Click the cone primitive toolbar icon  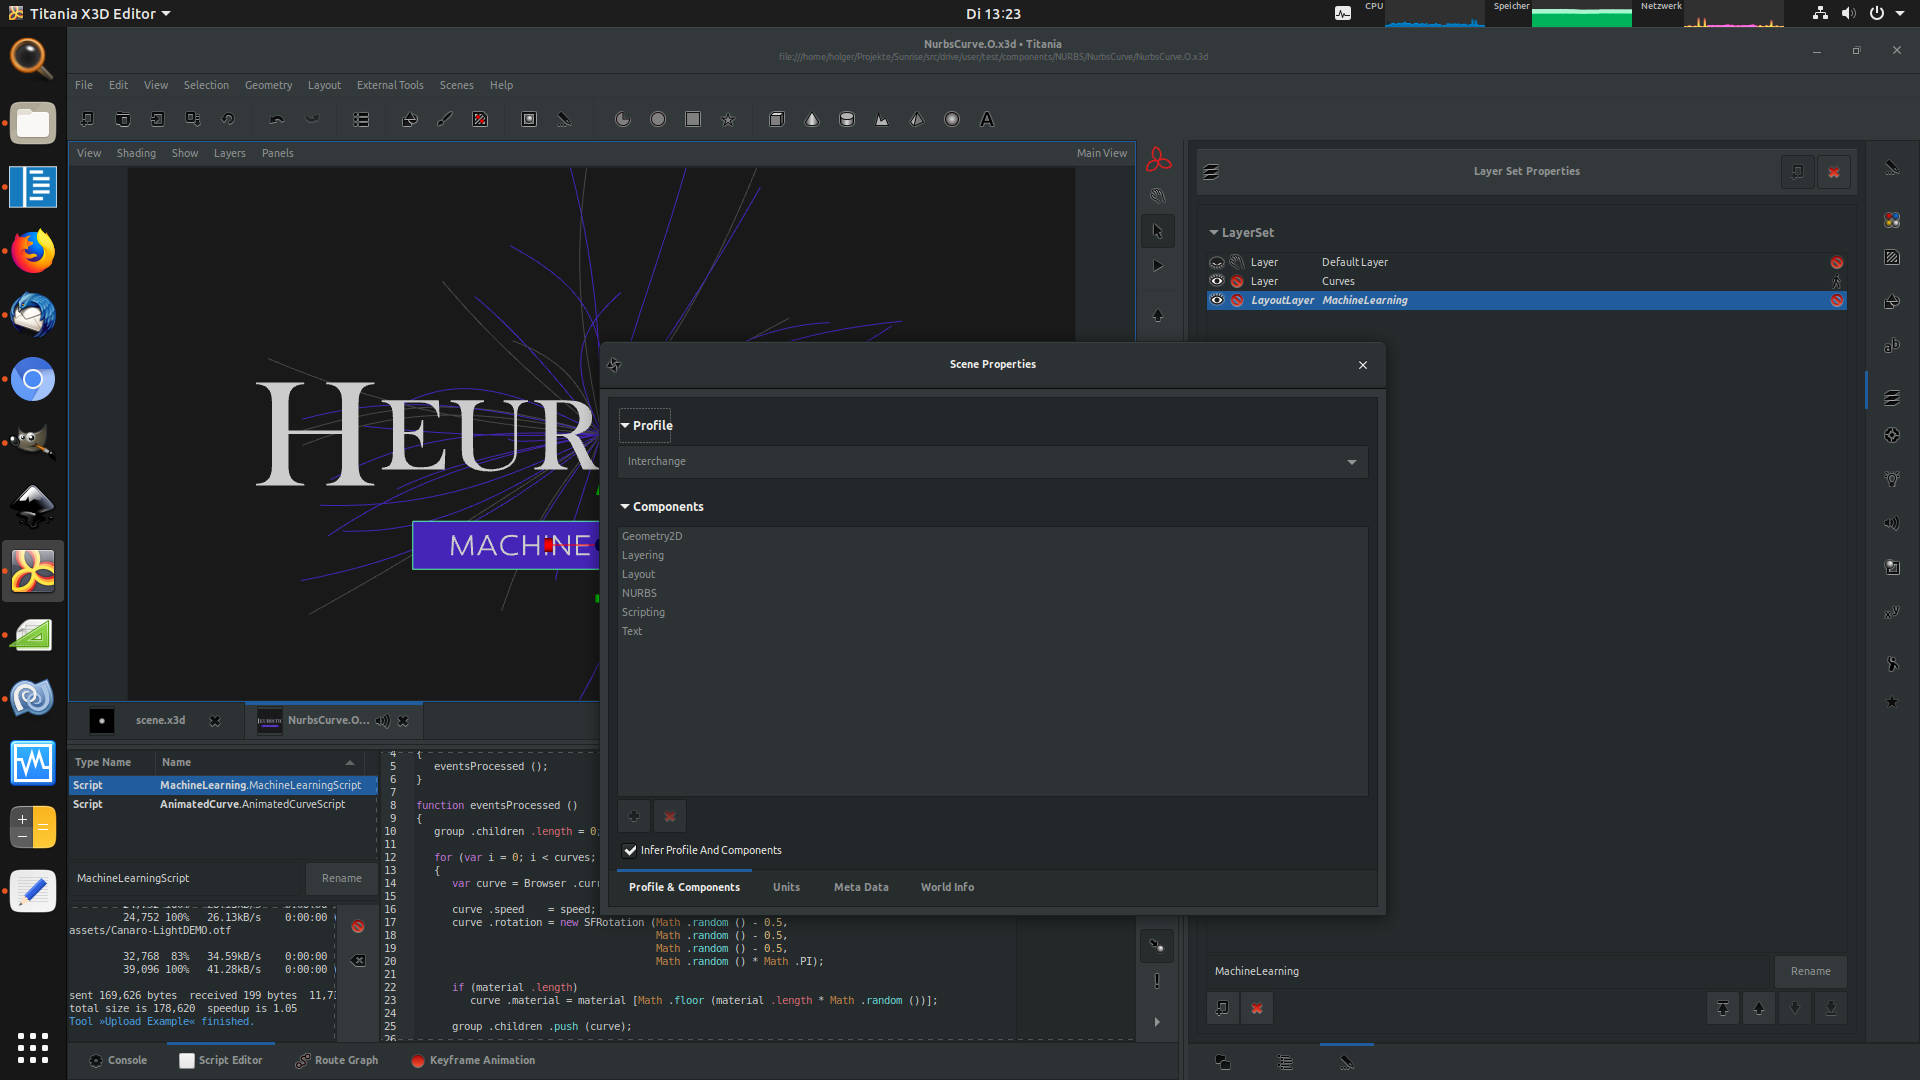[x=812, y=120]
